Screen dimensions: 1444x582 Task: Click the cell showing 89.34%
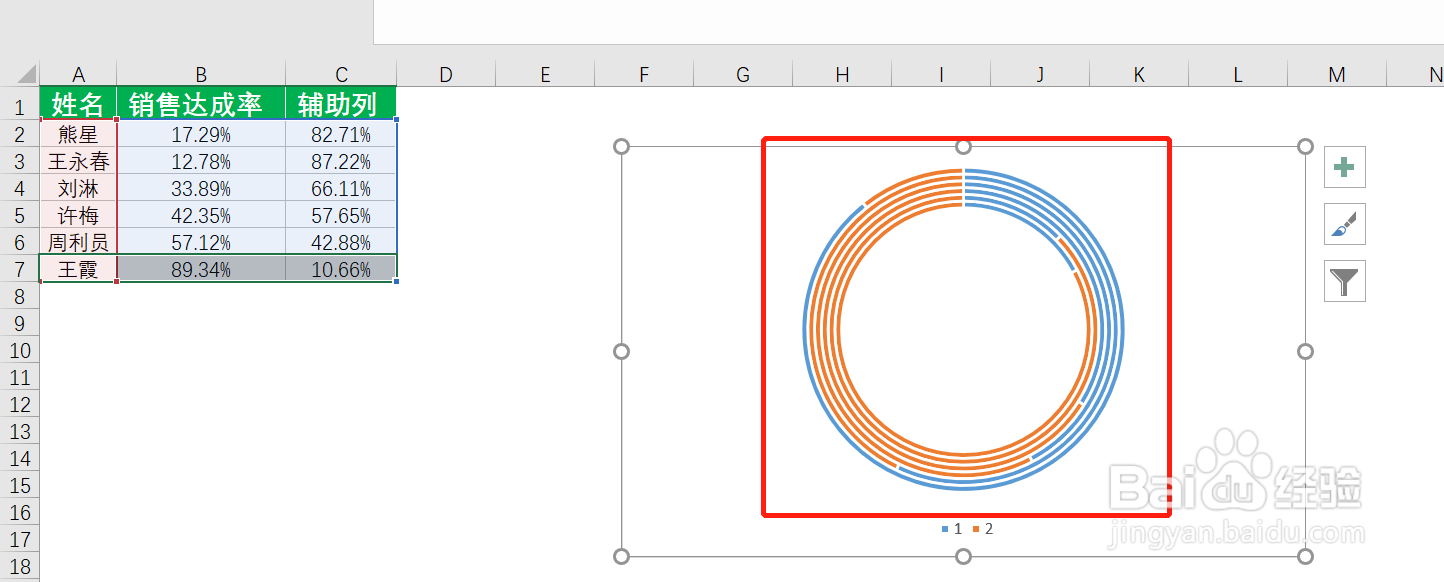pyautogui.click(x=201, y=269)
